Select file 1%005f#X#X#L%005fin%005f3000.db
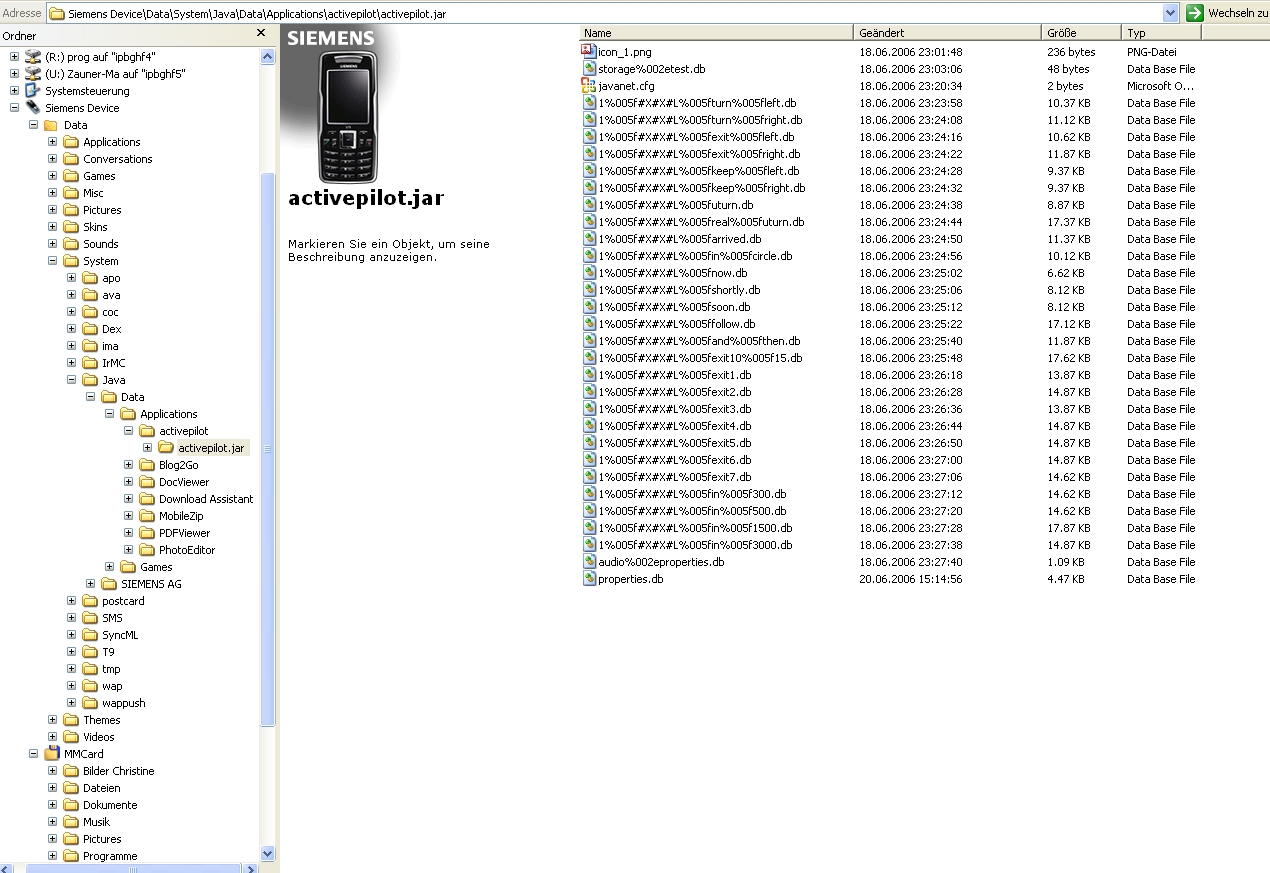 coord(695,545)
